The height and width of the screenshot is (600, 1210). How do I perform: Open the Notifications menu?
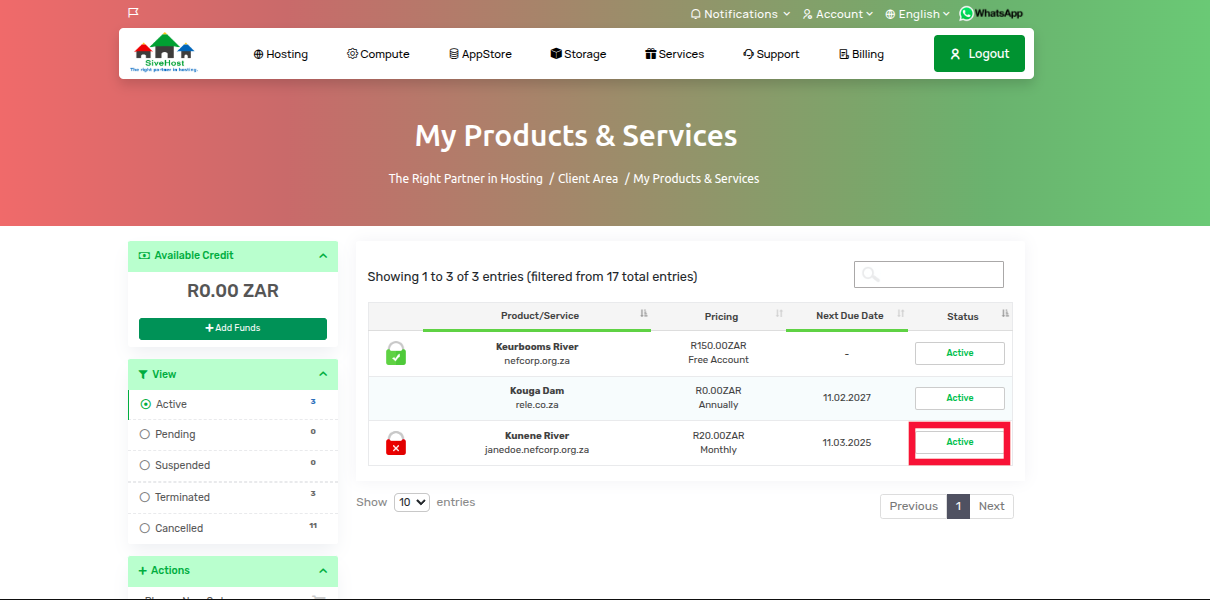739,13
